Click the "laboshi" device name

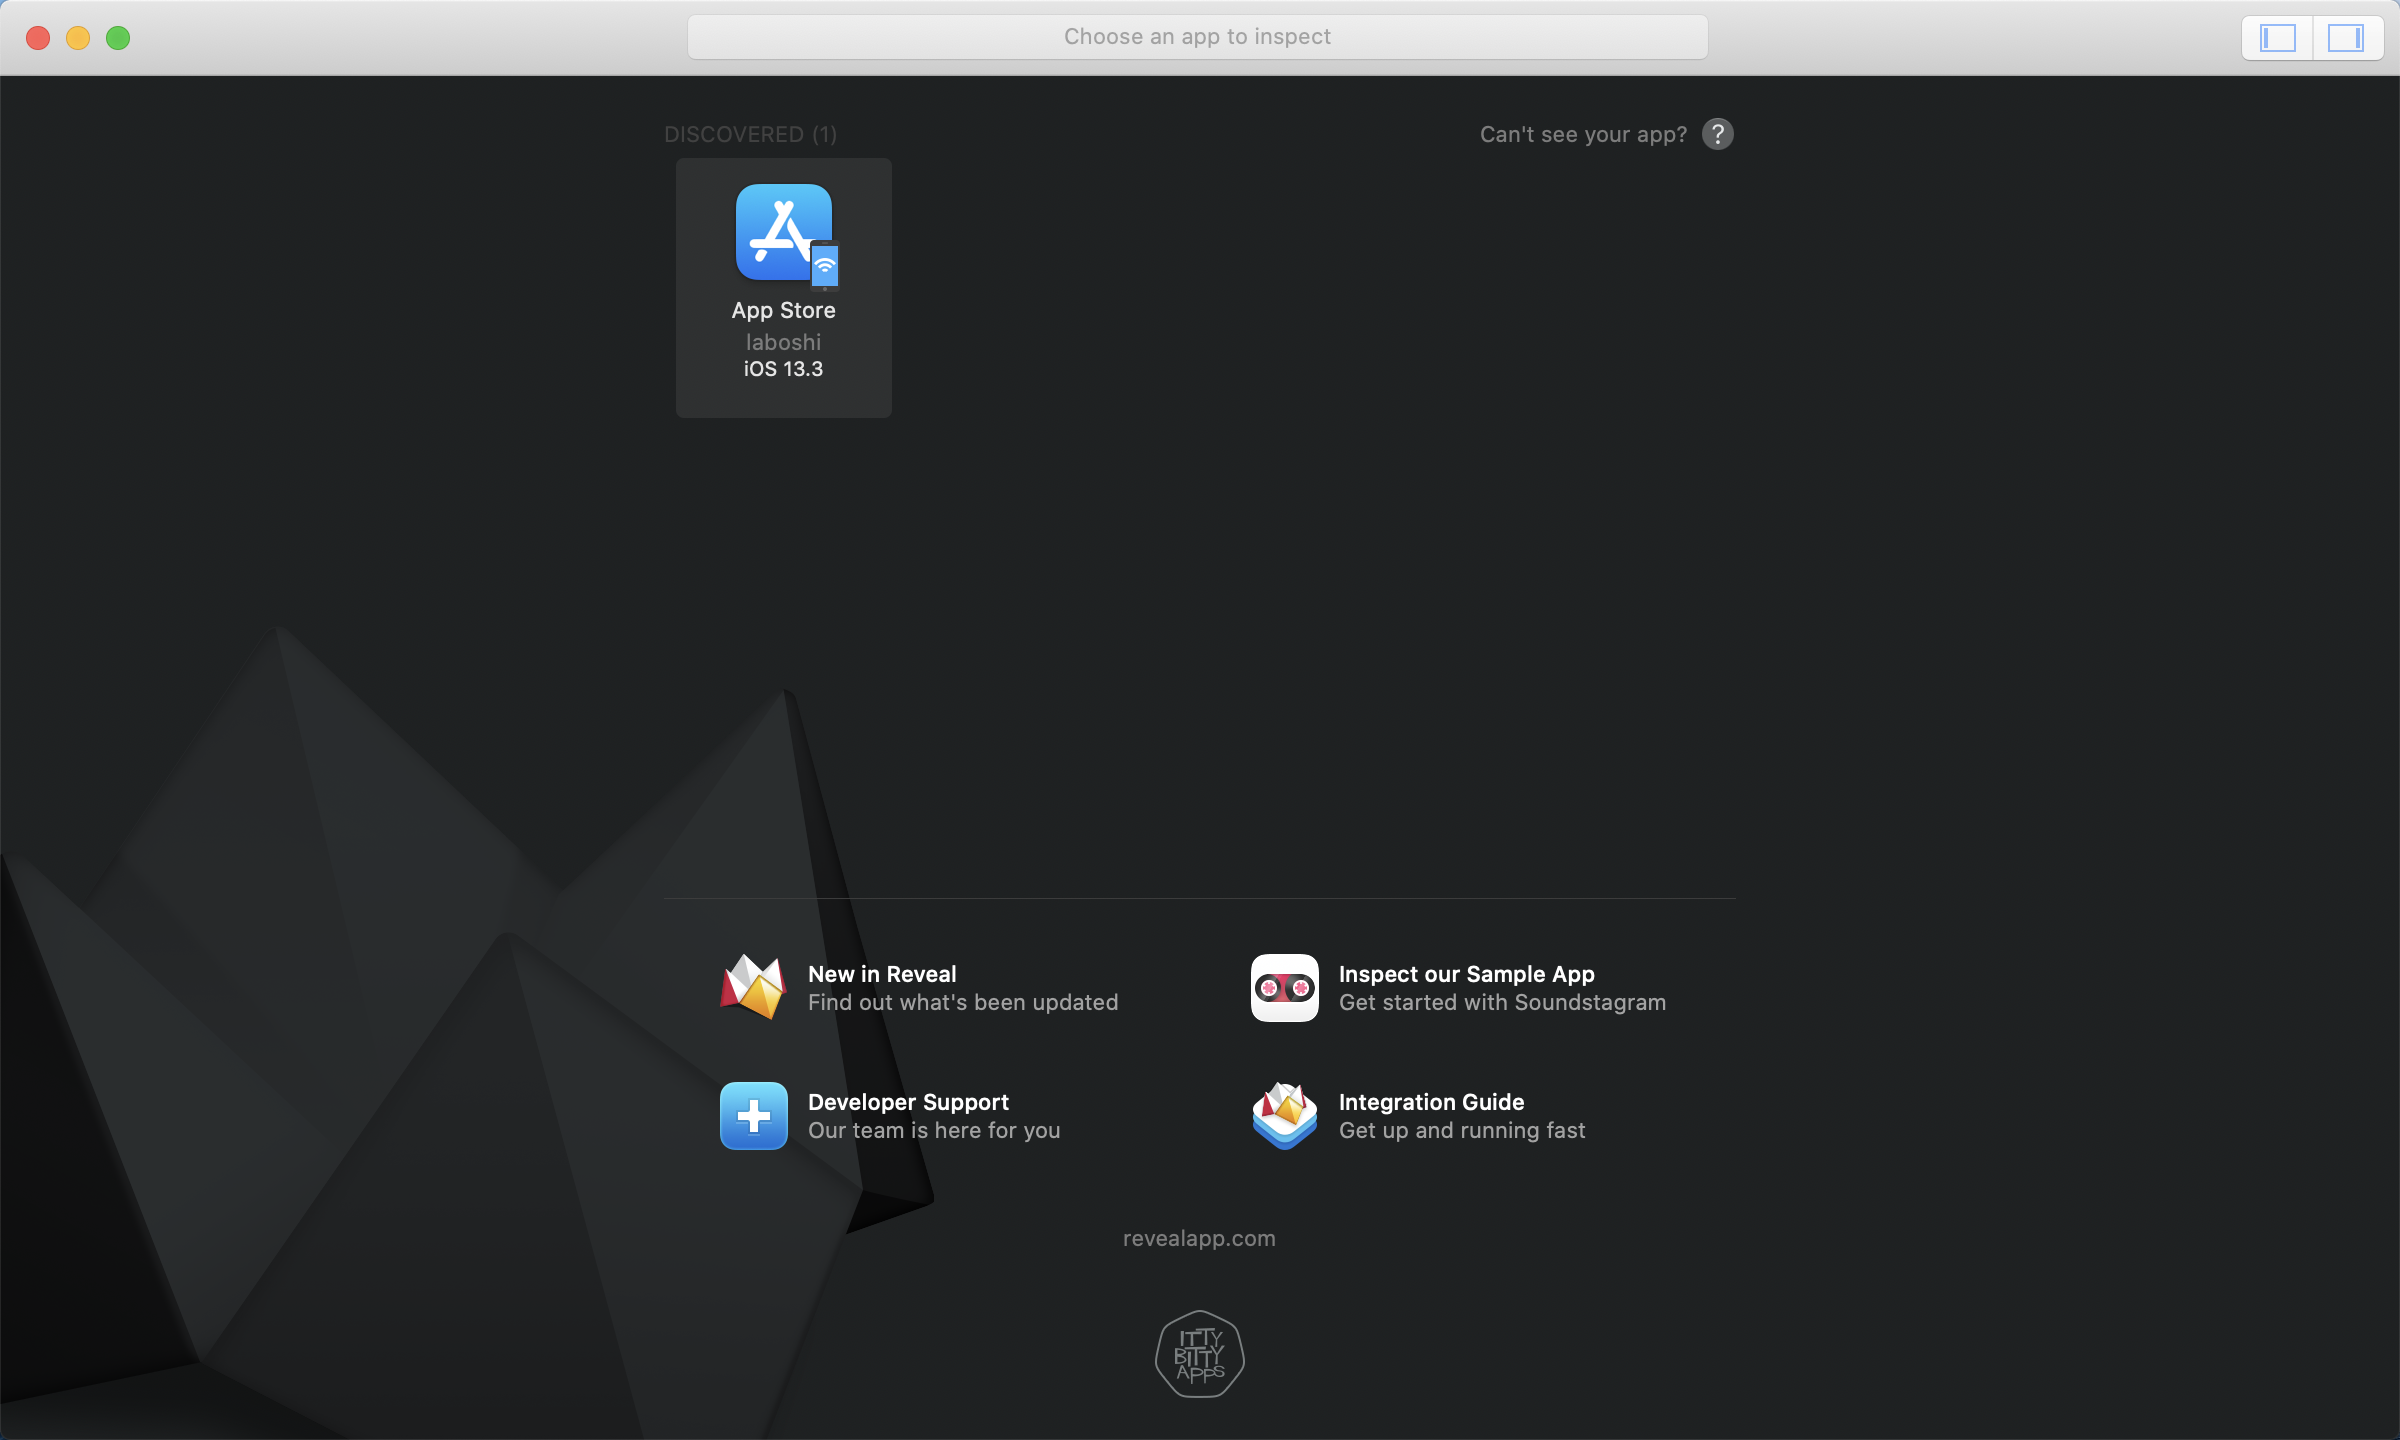[784, 342]
